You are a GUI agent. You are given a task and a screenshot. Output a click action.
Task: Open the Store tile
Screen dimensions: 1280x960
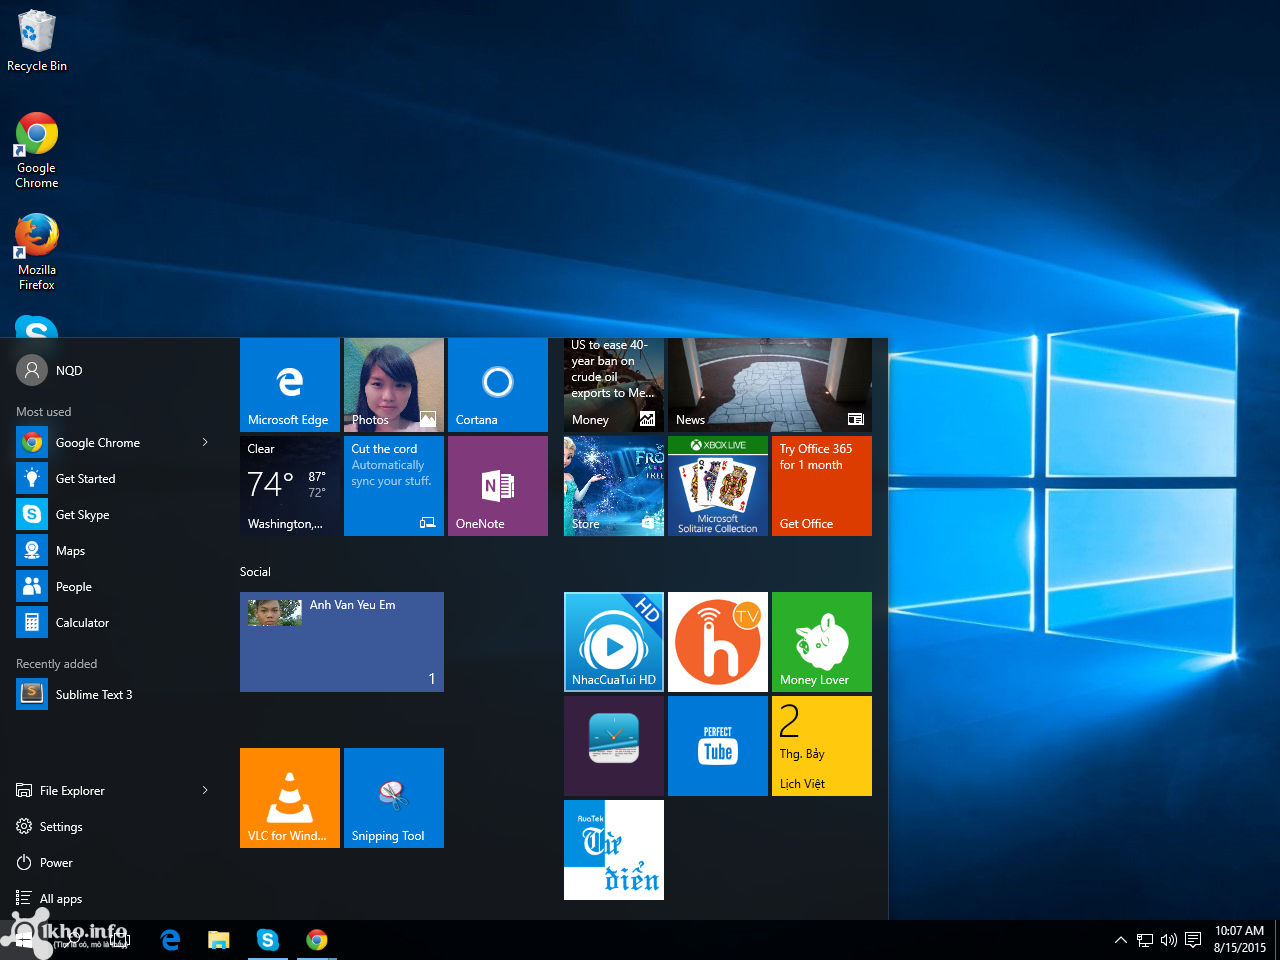click(614, 486)
